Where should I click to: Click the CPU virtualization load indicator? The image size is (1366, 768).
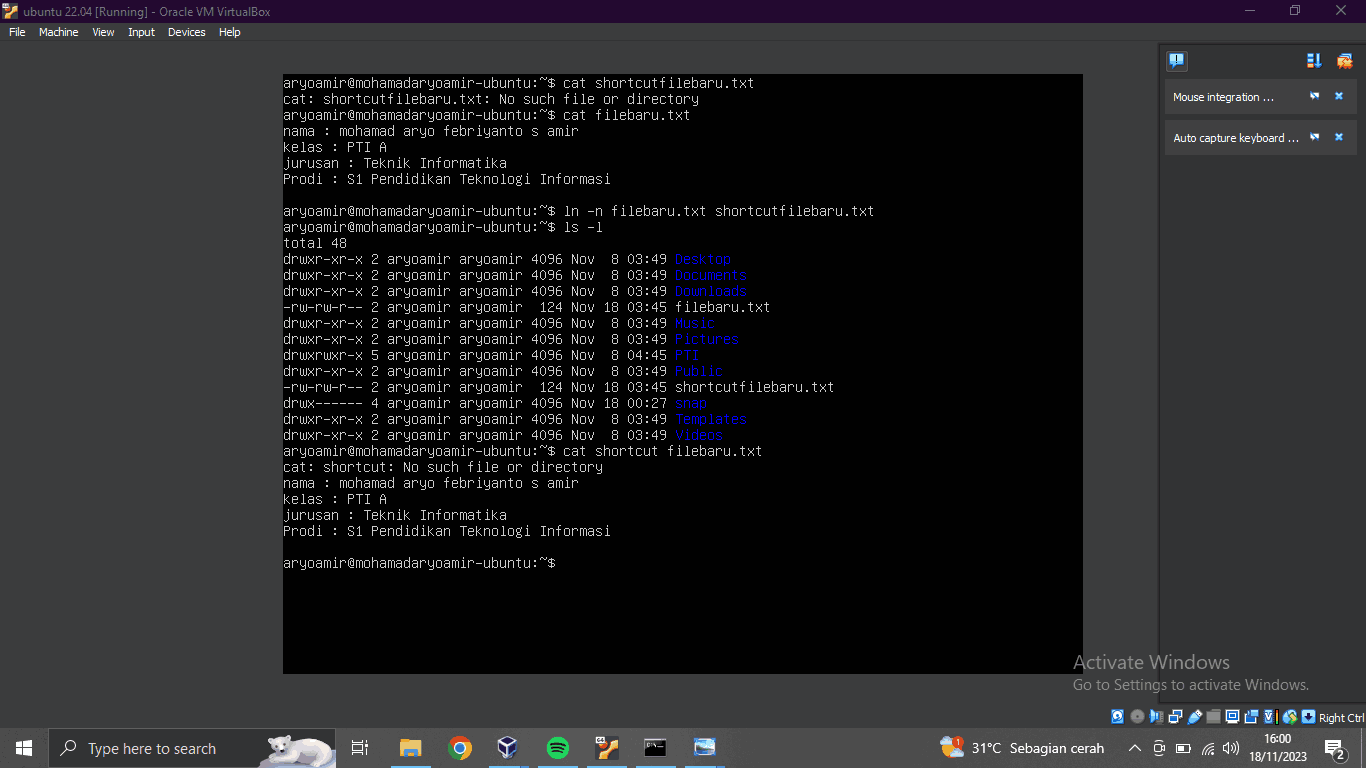1271,717
